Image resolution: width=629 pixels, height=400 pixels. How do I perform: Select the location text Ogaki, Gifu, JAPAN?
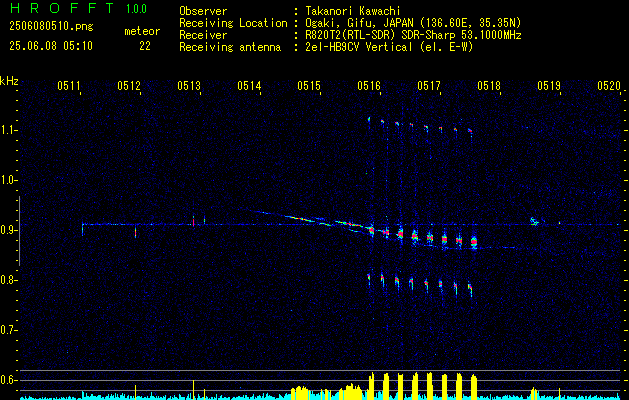(360, 23)
